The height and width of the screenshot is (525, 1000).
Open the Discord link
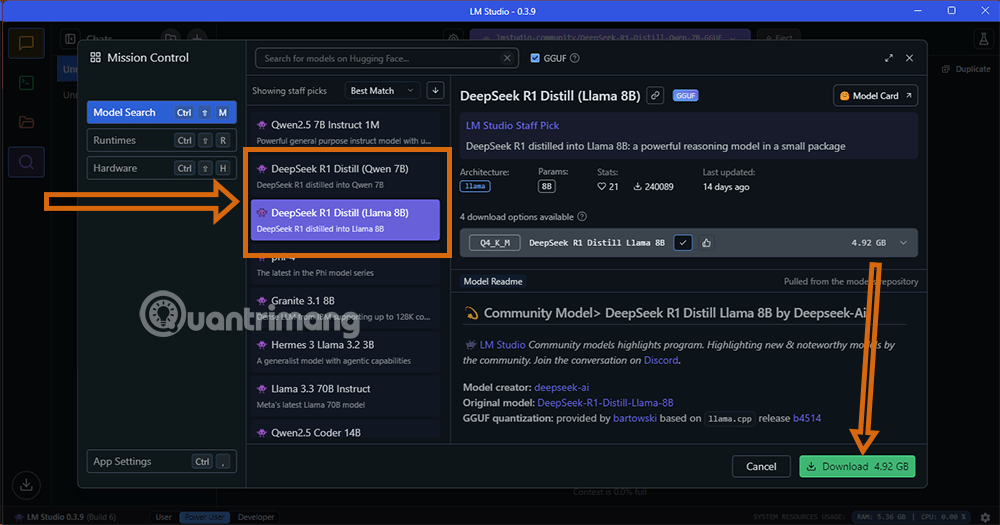tap(661, 360)
